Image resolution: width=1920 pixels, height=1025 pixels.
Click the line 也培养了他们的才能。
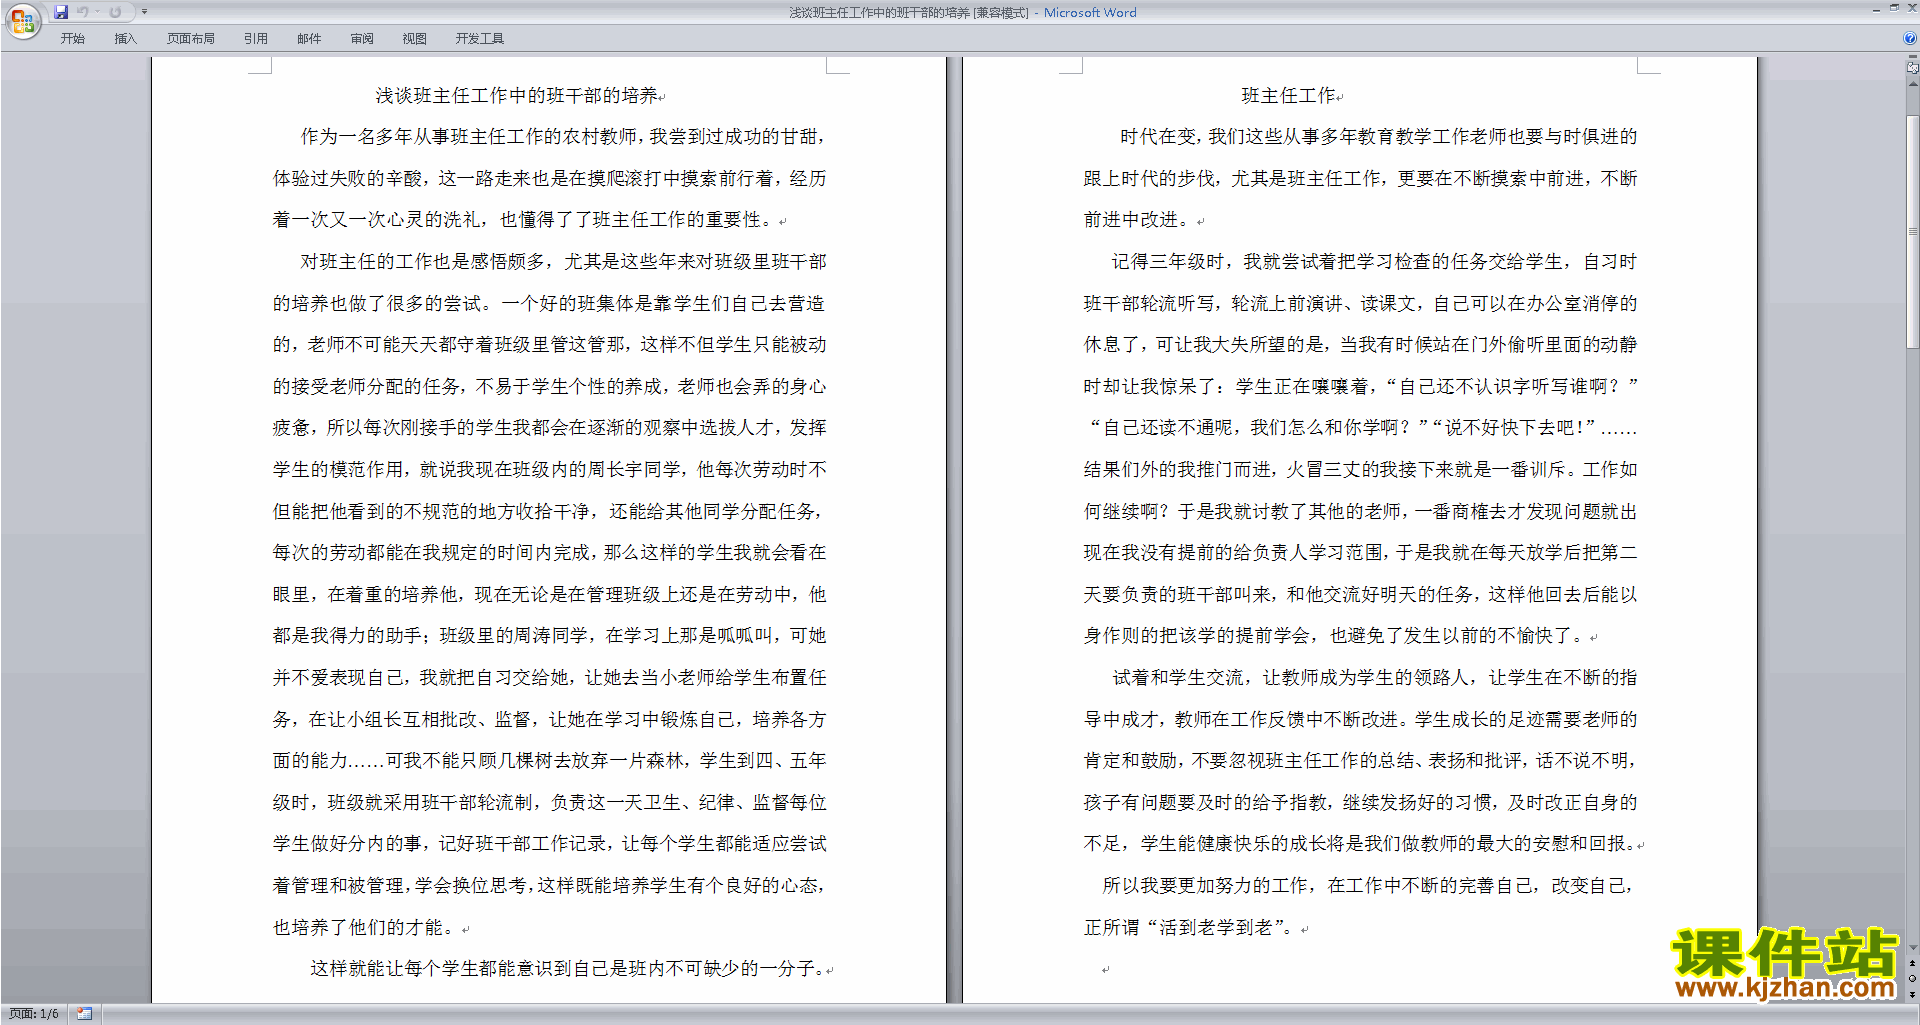pyautogui.click(x=366, y=928)
